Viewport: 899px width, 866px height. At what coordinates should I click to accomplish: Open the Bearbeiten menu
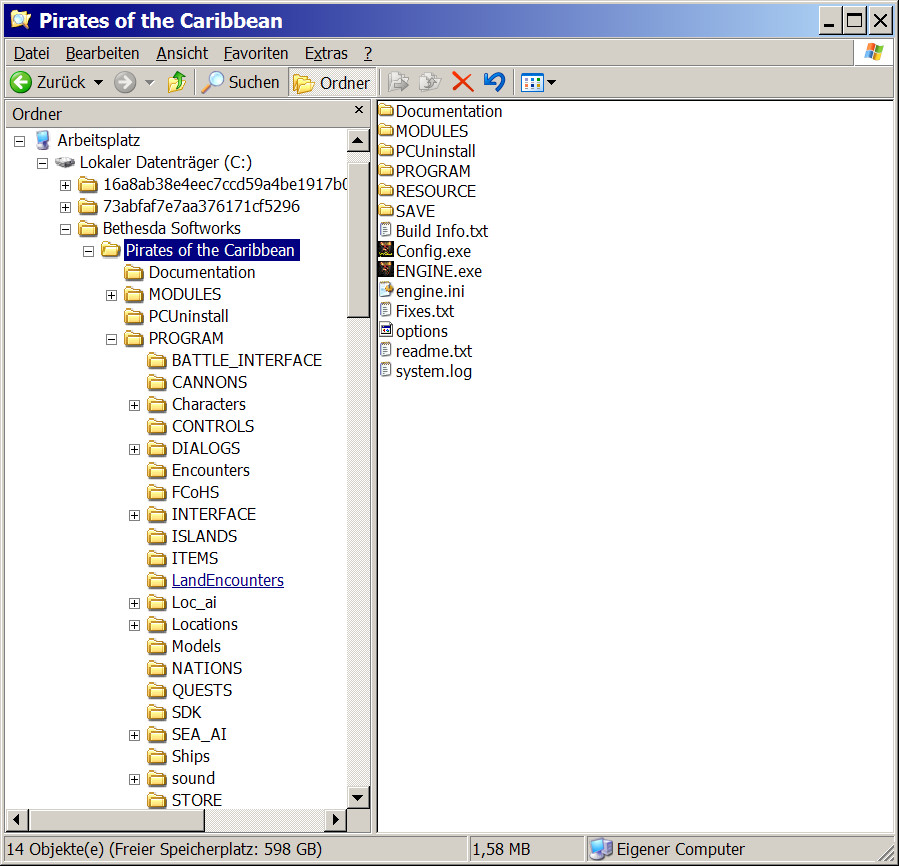click(x=103, y=53)
